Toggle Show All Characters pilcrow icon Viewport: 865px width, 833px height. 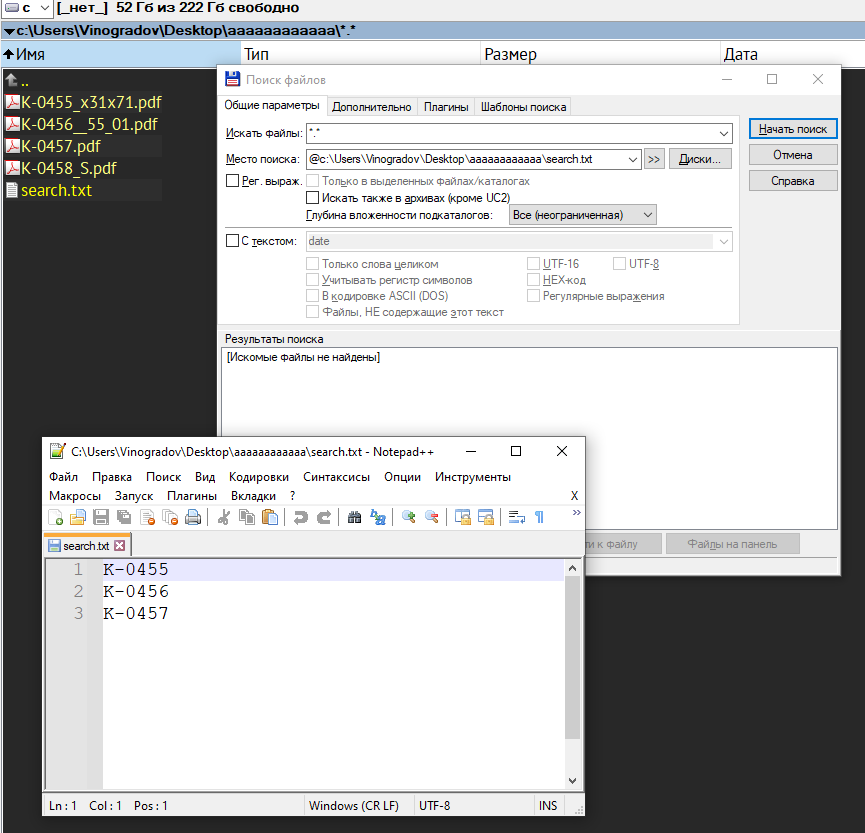click(539, 517)
